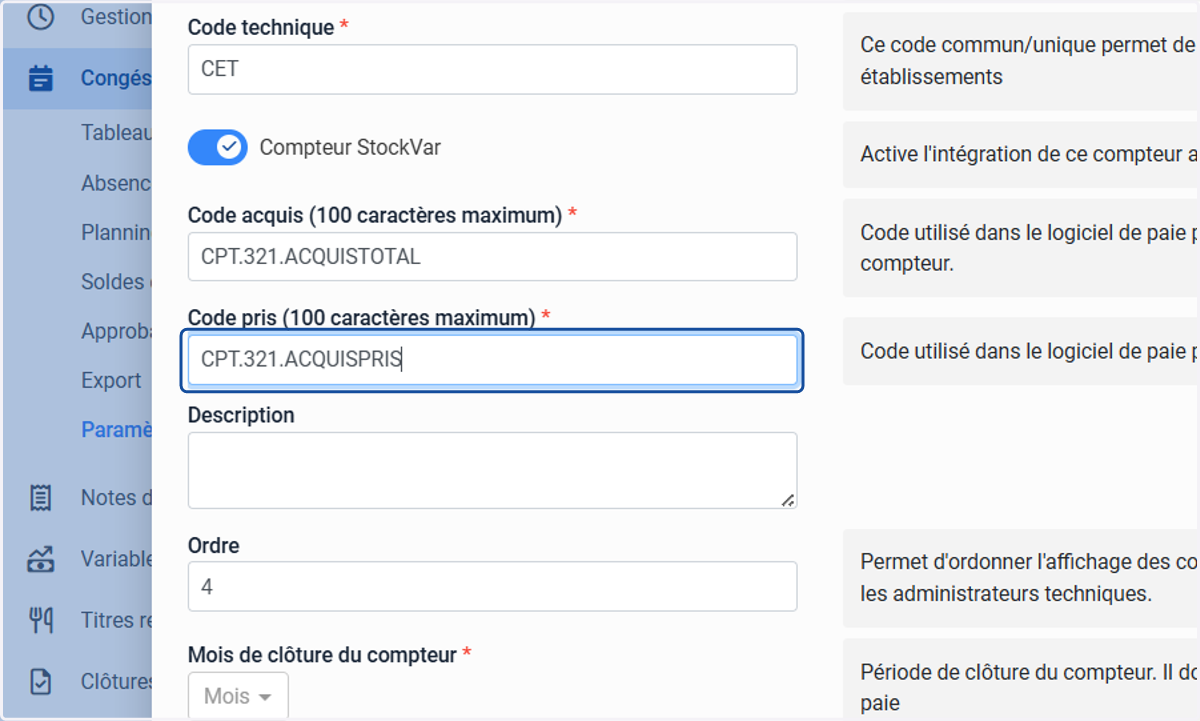Screen dimensions: 1200x721
Task: Open the Export submenu item
Action: click(x=111, y=381)
